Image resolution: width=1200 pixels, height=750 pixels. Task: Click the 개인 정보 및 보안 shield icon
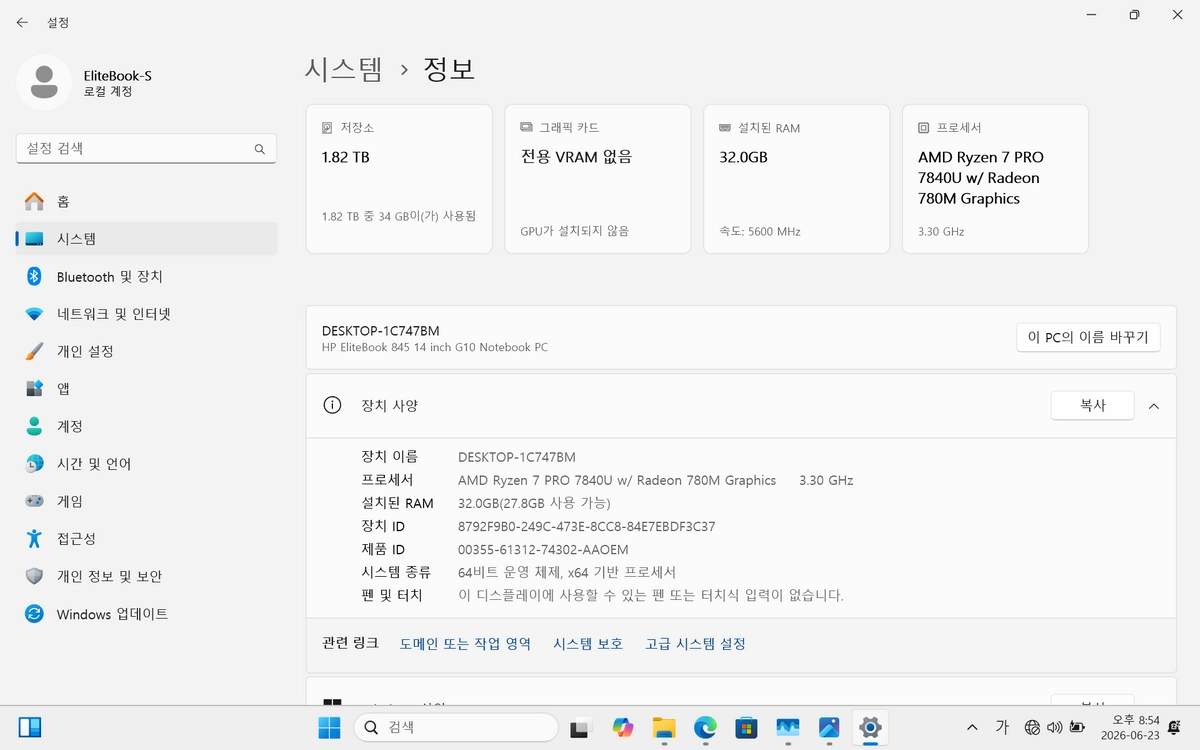[35, 576]
